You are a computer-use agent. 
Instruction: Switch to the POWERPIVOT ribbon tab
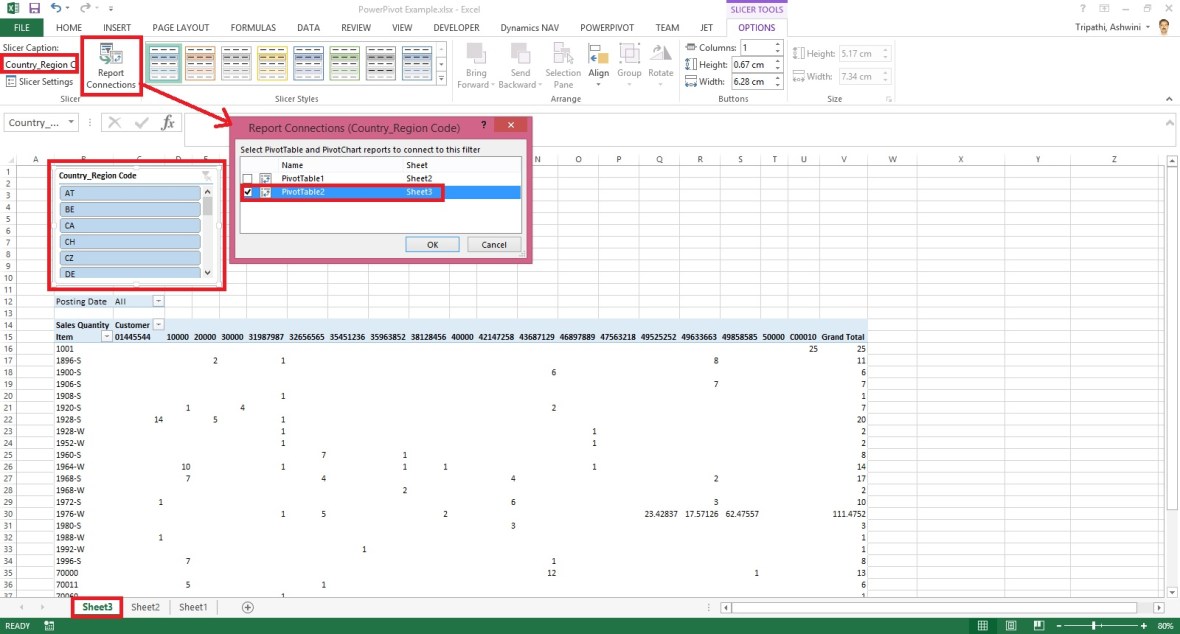(x=606, y=27)
